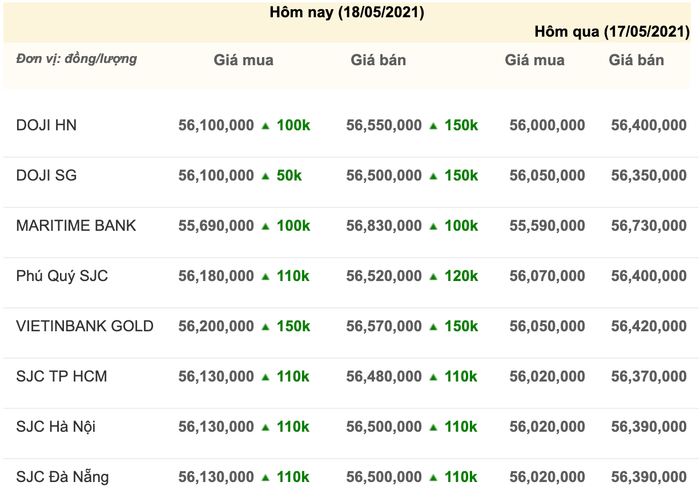Viewport: 700px width, 497px height.
Task: Click DOJI HN today's buy price 56,100,000
Action: (x=216, y=125)
